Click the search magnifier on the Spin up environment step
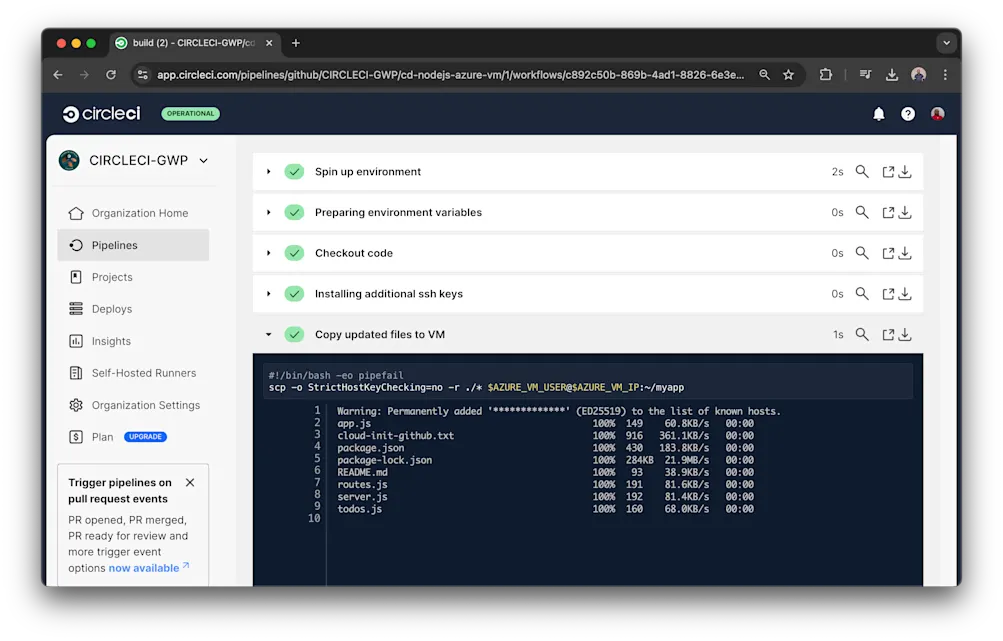Screen dimensions: 1003x641 click(x=861, y=171)
